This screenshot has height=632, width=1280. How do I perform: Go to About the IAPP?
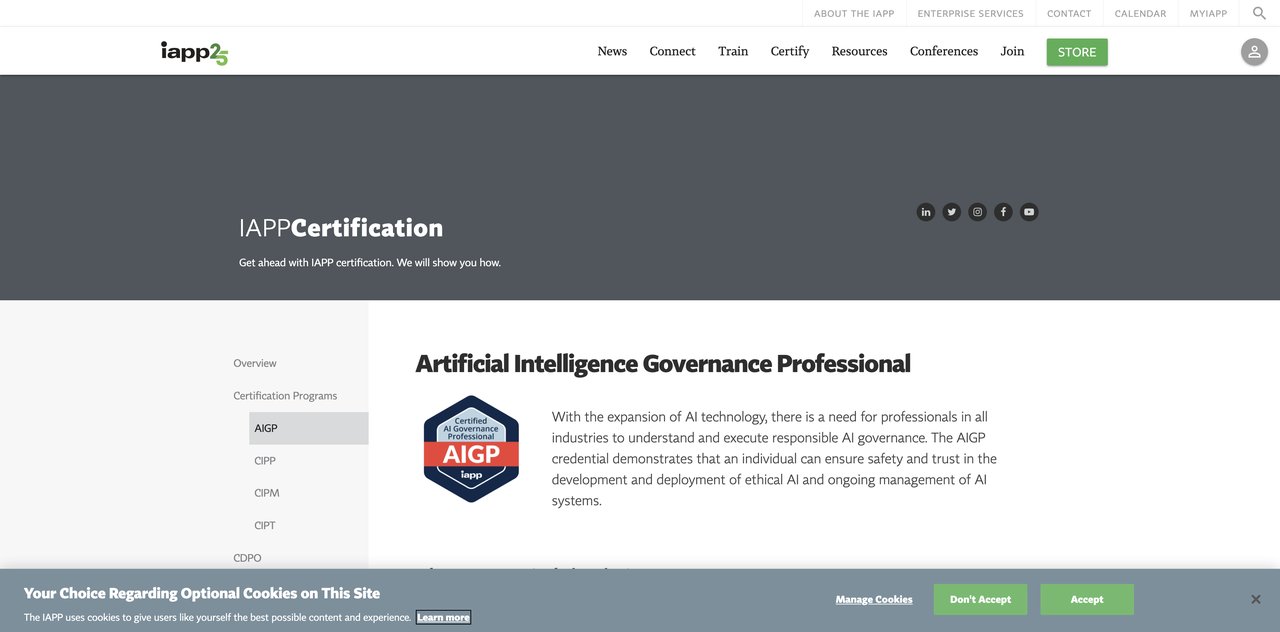tap(853, 14)
